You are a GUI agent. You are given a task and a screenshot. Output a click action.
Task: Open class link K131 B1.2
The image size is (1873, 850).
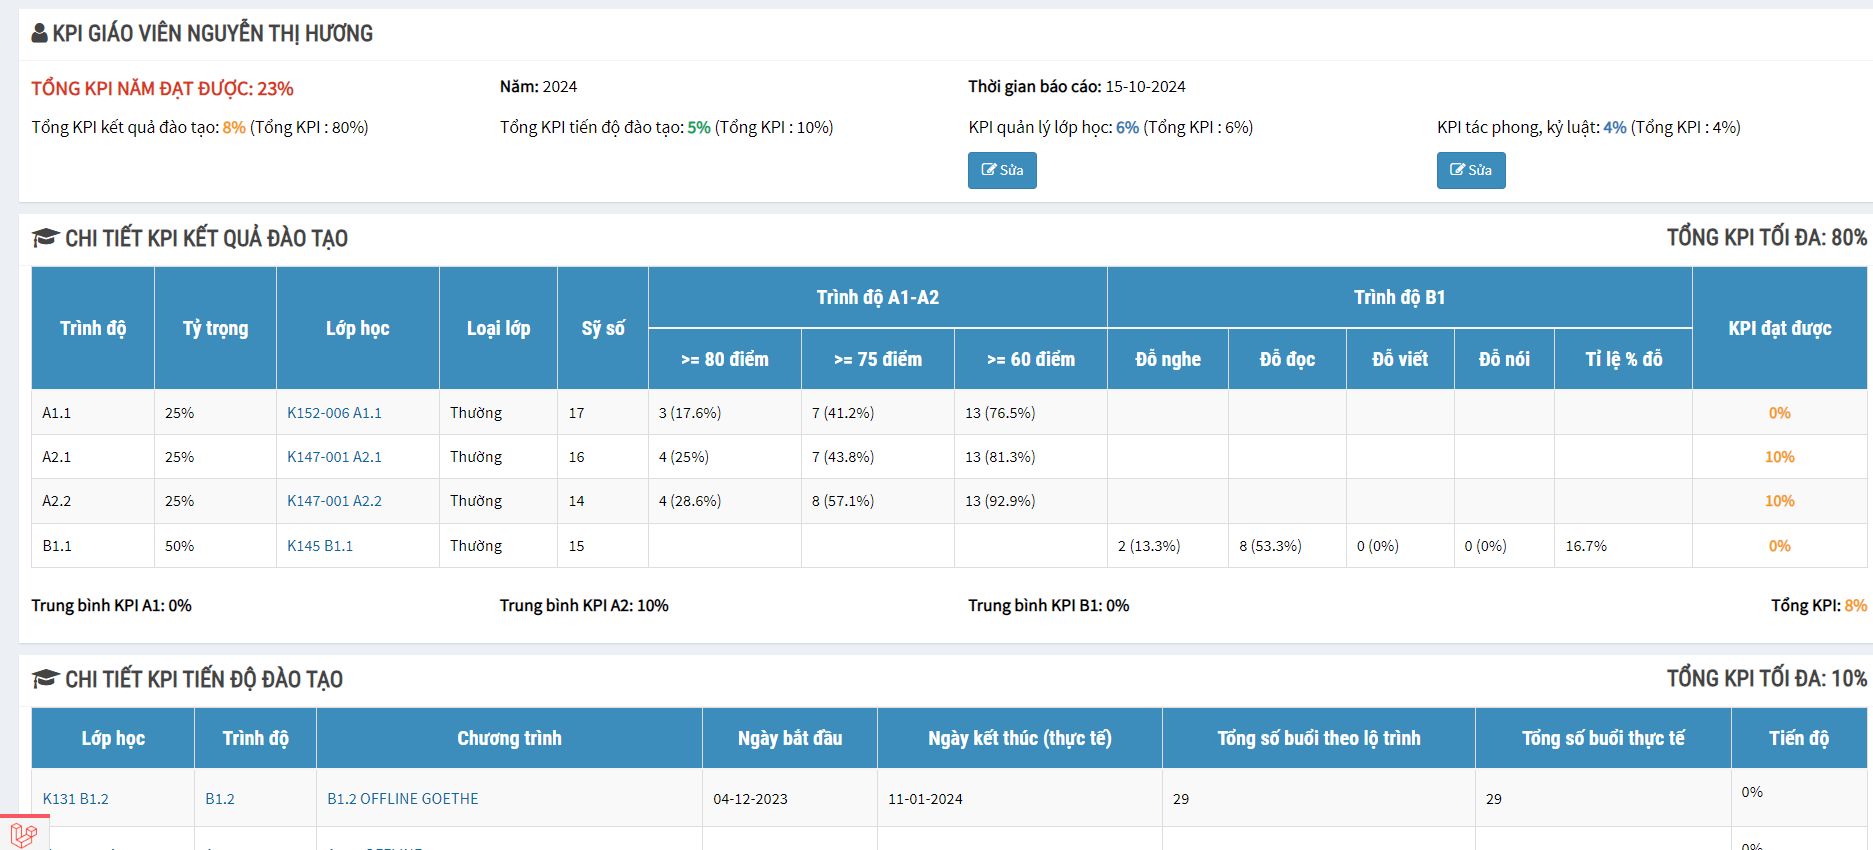tap(76, 799)
